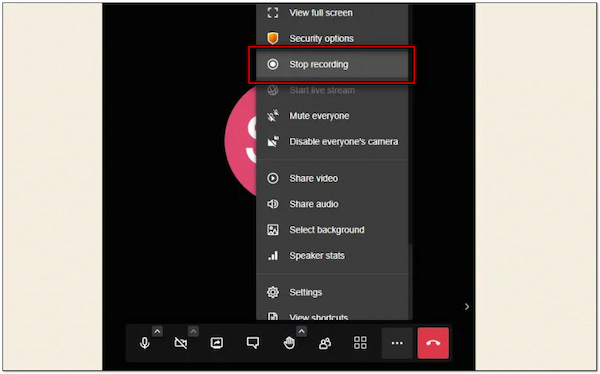Toggle the microphone in the toolbar
Image resolution: width=600 pixels, height=374 pixels.
click(145, 343)
